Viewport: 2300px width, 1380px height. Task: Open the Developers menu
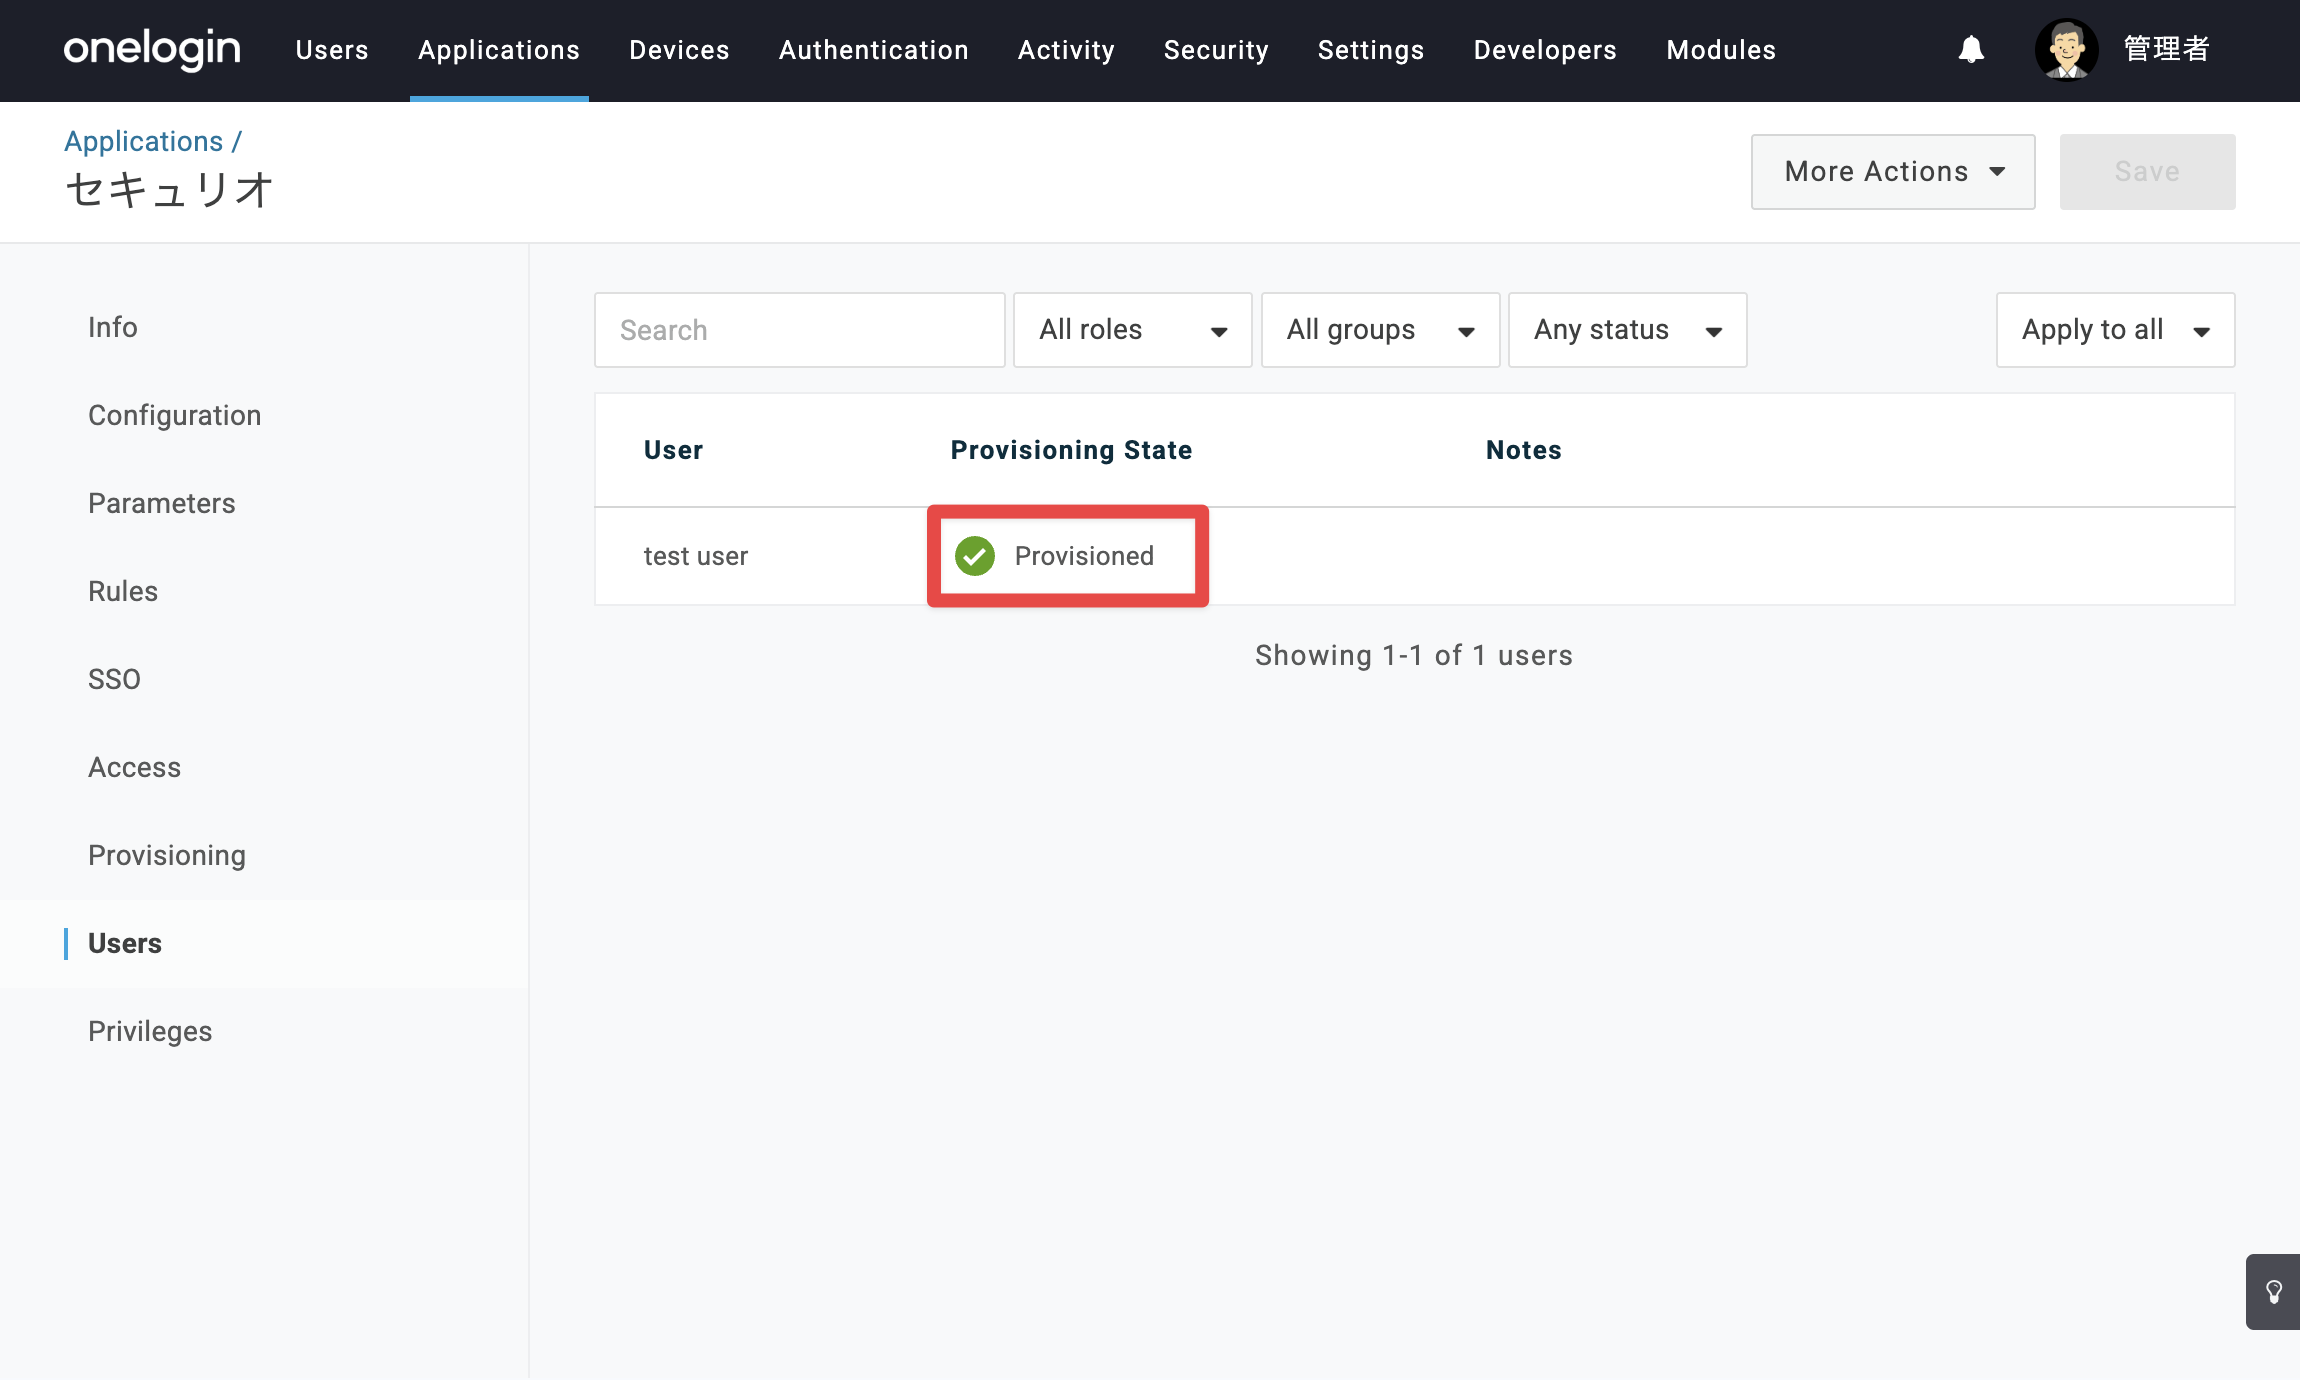coord(1545,50)
